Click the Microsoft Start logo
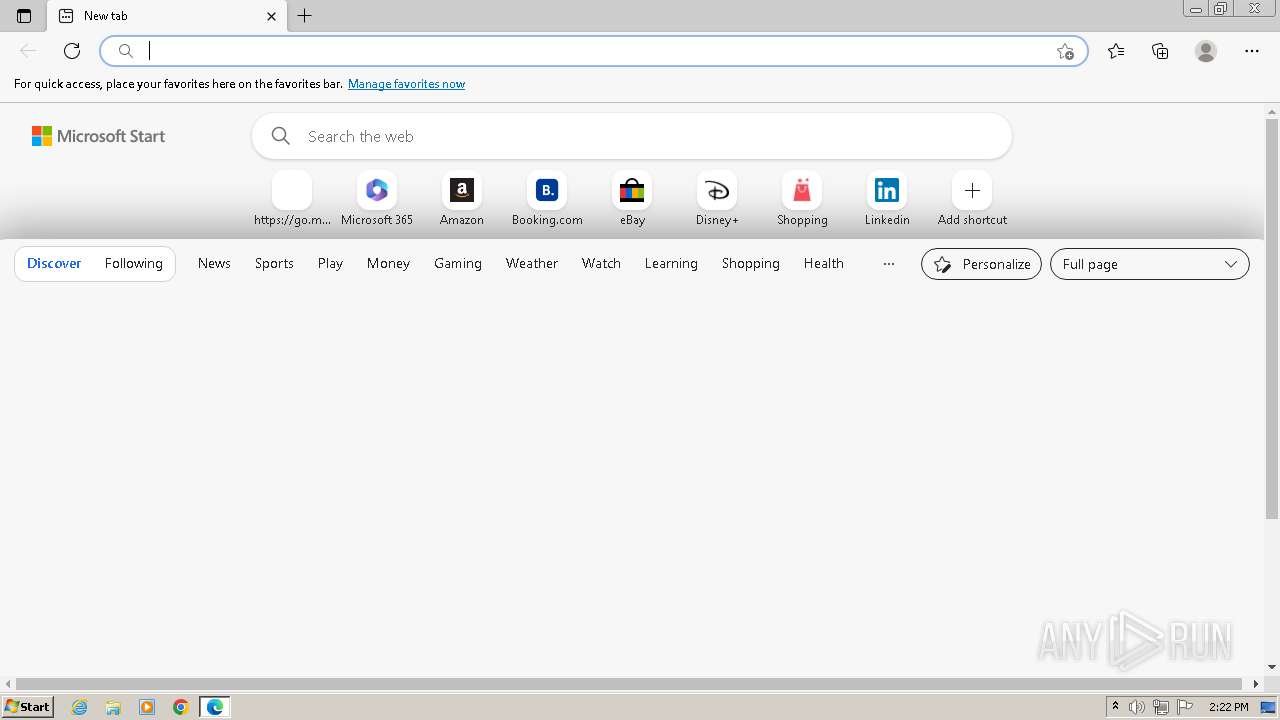Viewport: 1280px width, 720px height. [98, 136]
